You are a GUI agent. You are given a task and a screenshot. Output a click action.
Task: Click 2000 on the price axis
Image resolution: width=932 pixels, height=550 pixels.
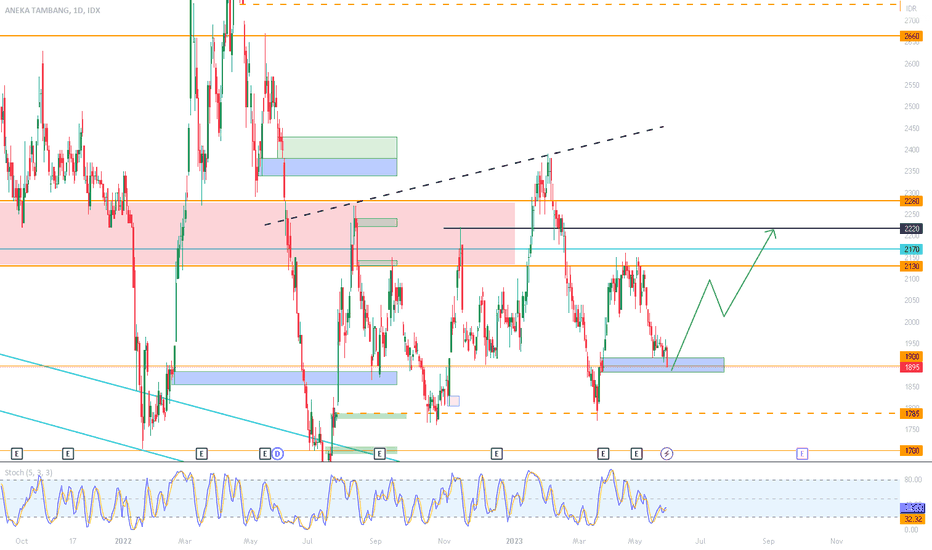point(912,322)
